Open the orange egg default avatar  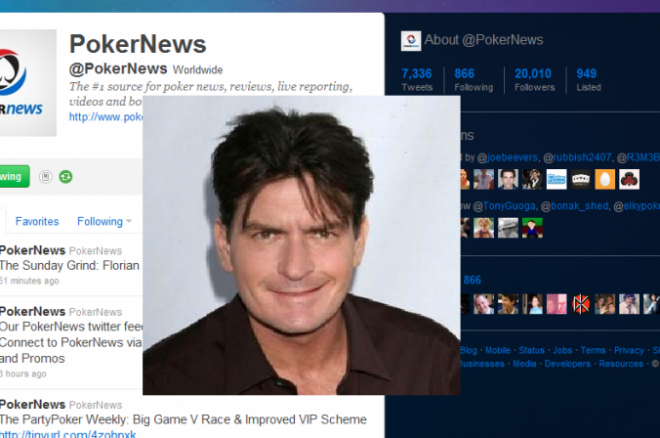[605, 179]
